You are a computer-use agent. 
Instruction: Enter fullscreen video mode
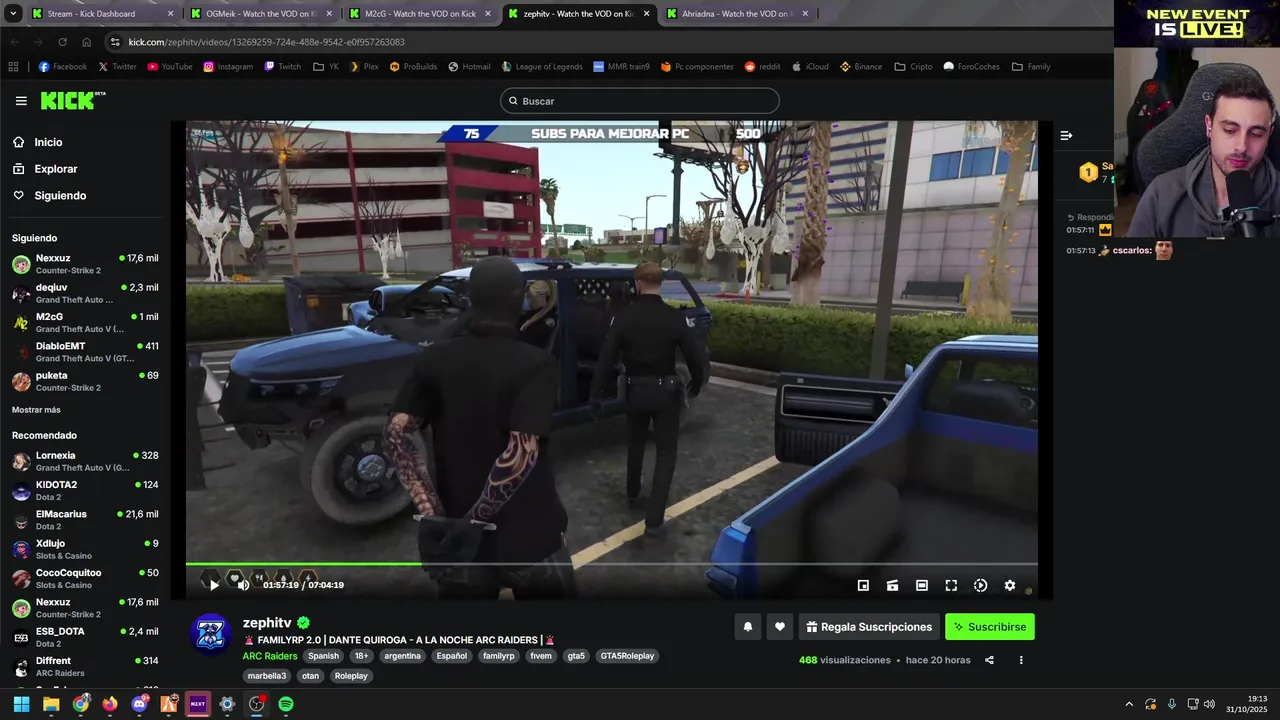(x=951, y=585)
